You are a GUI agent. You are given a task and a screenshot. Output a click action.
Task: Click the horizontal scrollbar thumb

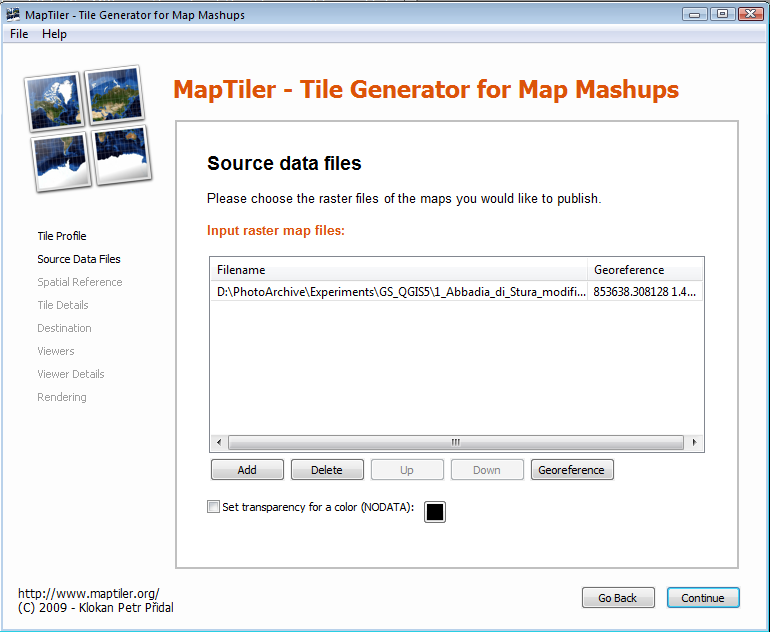click(456, 442)
